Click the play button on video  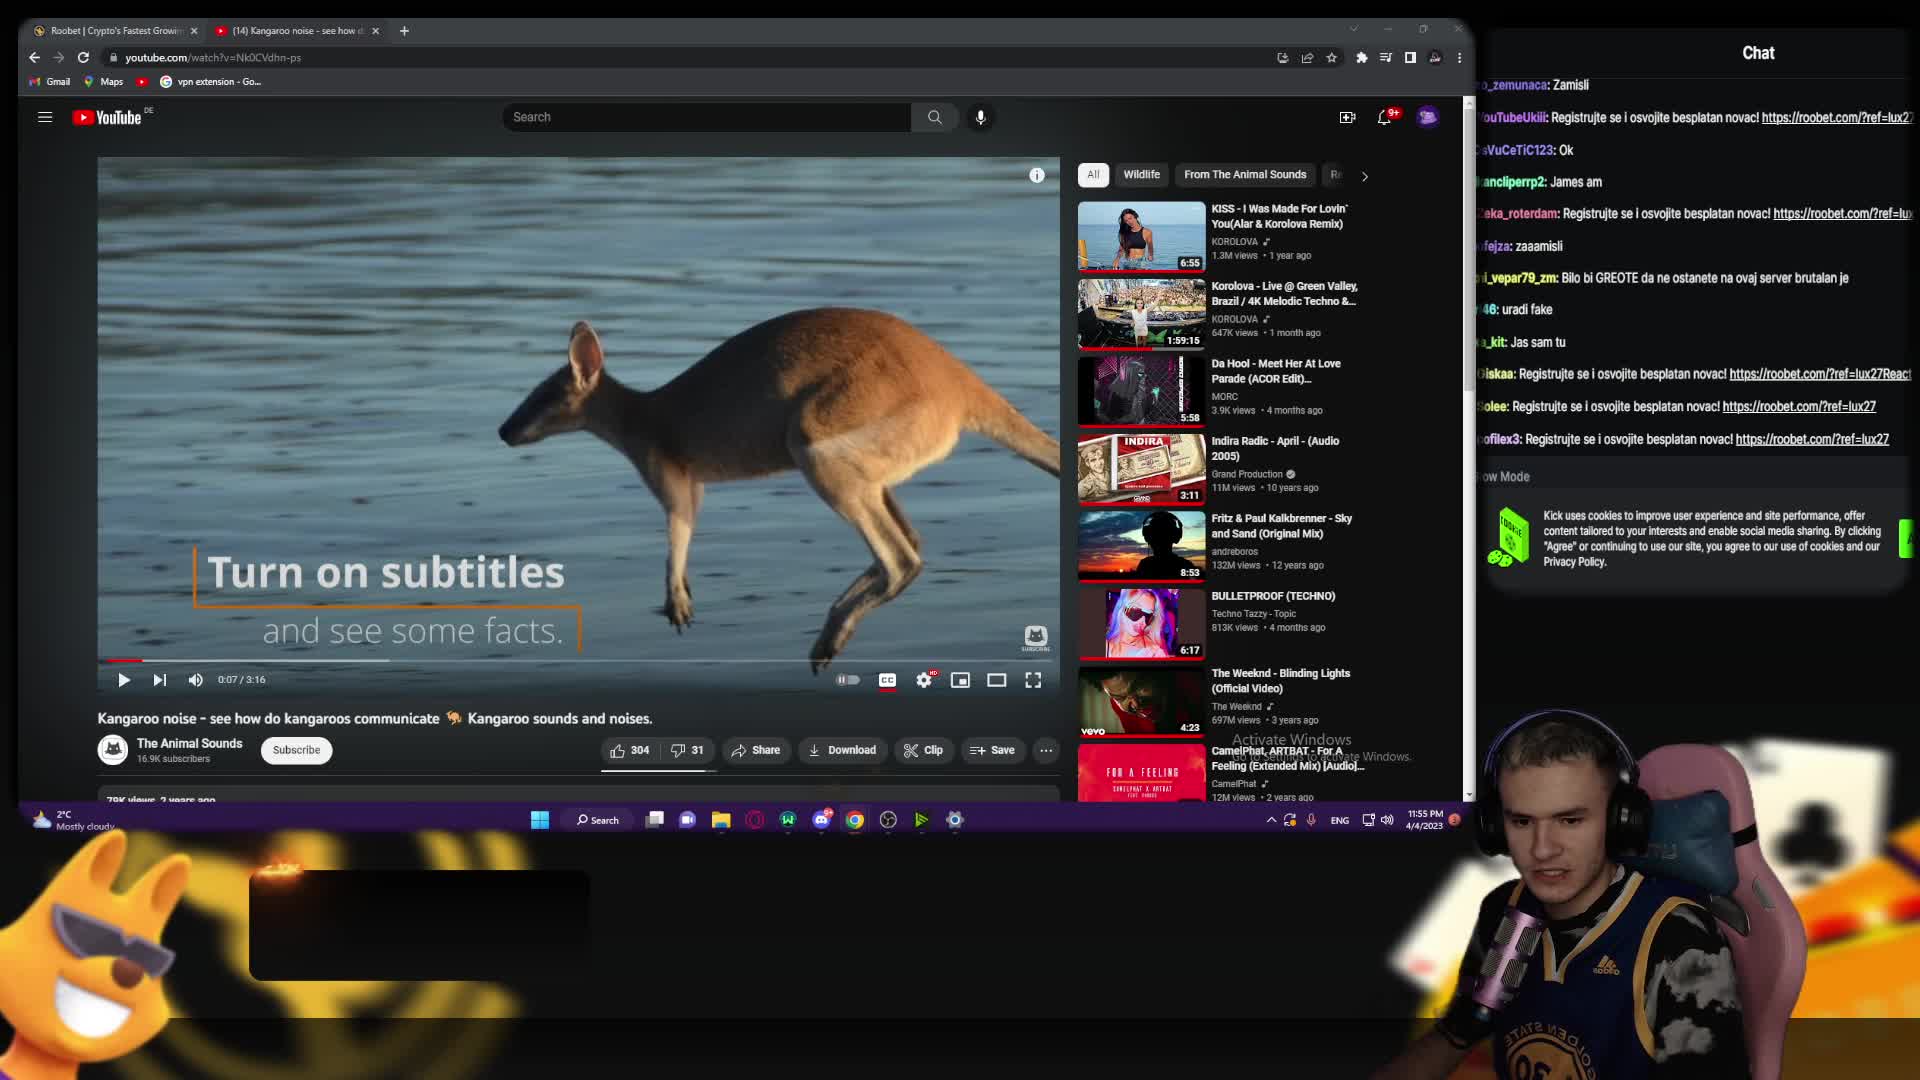[x=124, y=680]
